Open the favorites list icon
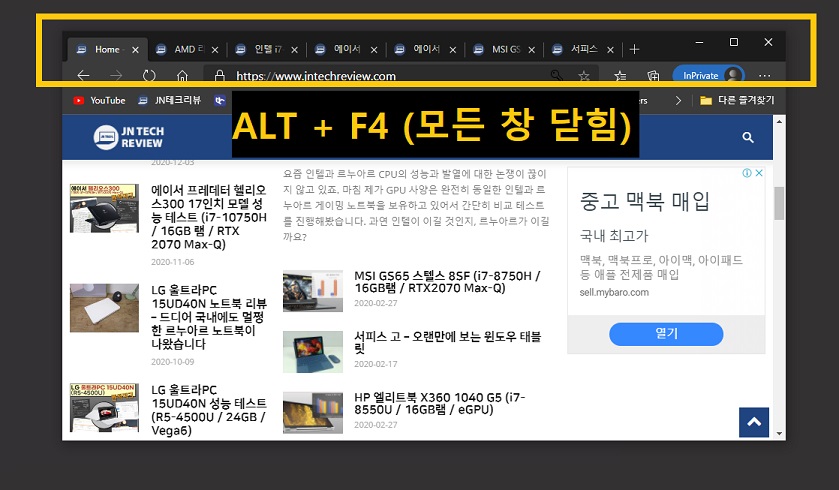The image size is (839, 490). 620,75
